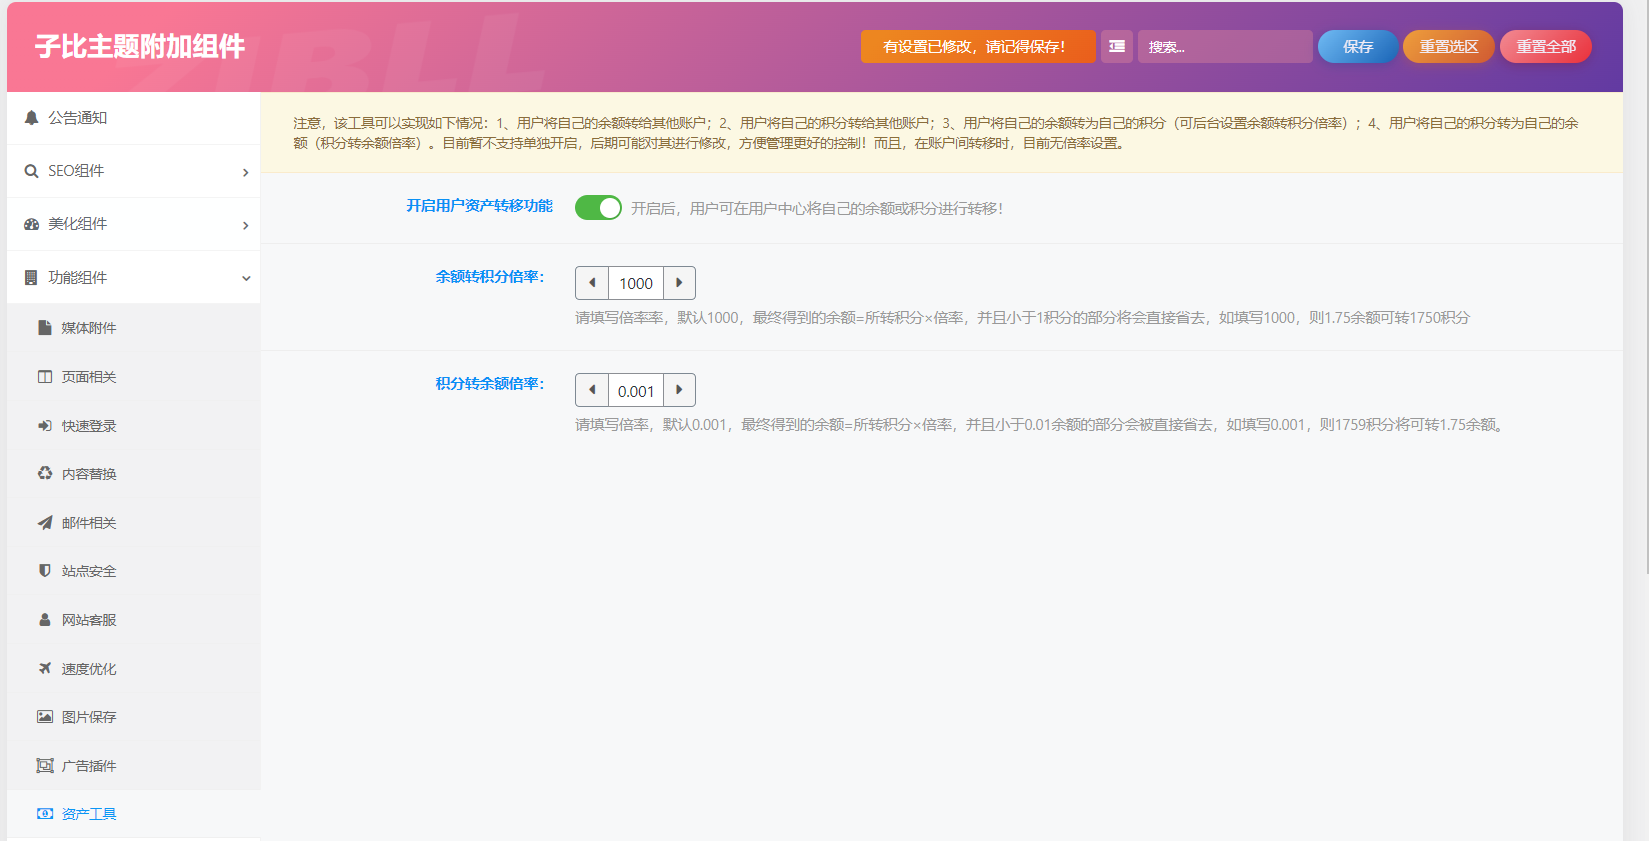Select the 快速登录 submenu entry

point(134,426)
